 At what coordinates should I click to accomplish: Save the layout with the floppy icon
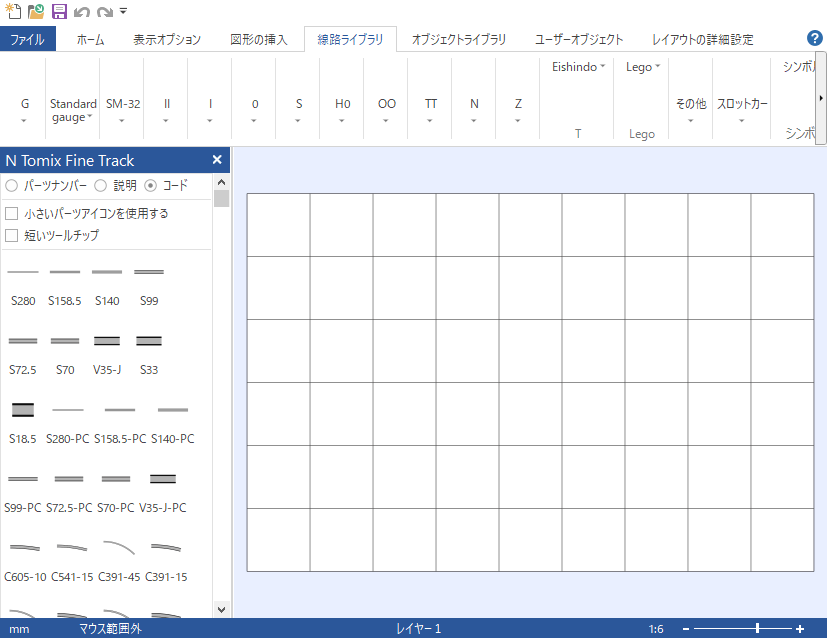[59, 11]
